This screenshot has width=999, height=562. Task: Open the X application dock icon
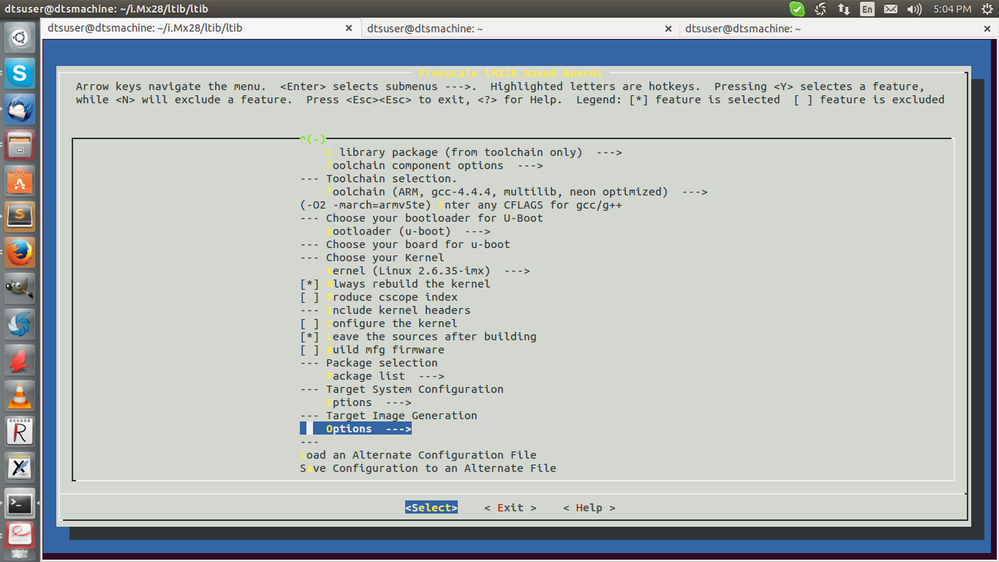tap(20, 468)
